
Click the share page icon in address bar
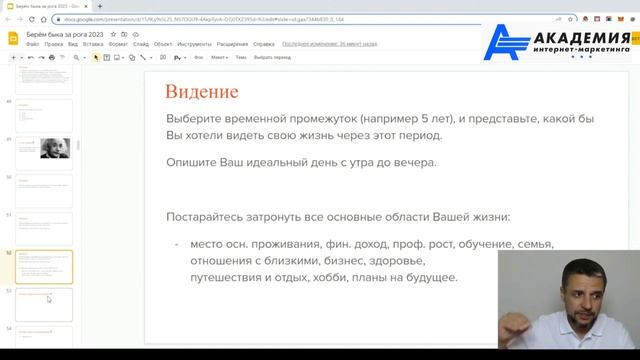point(558,19)
